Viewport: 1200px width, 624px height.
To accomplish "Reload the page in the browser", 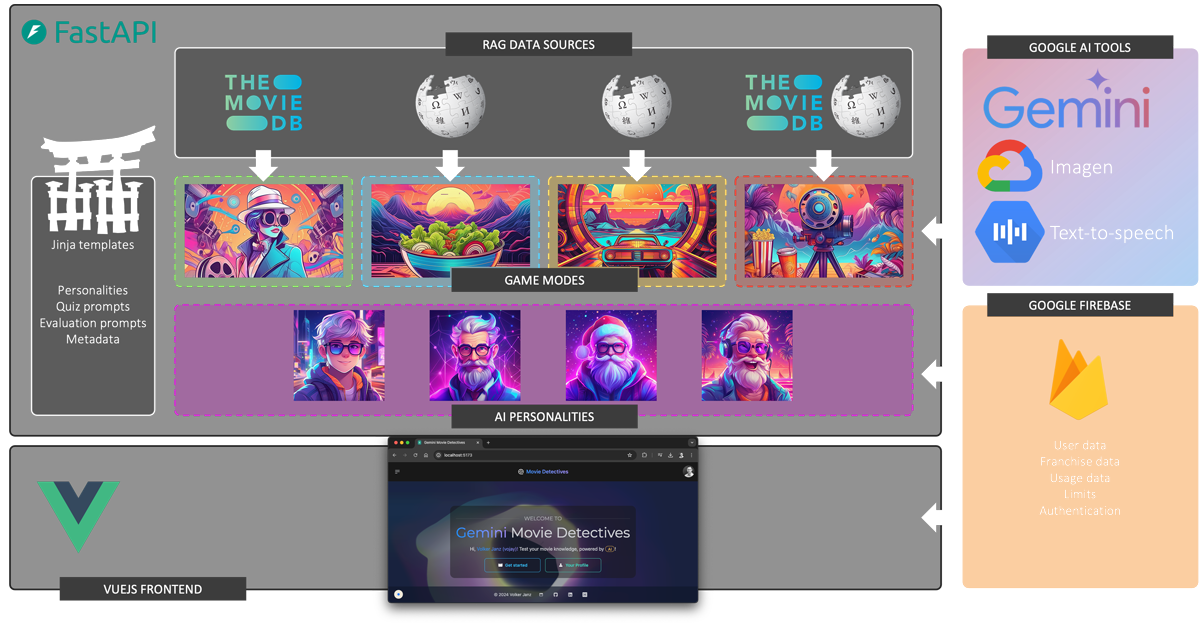I will [415, 455].
